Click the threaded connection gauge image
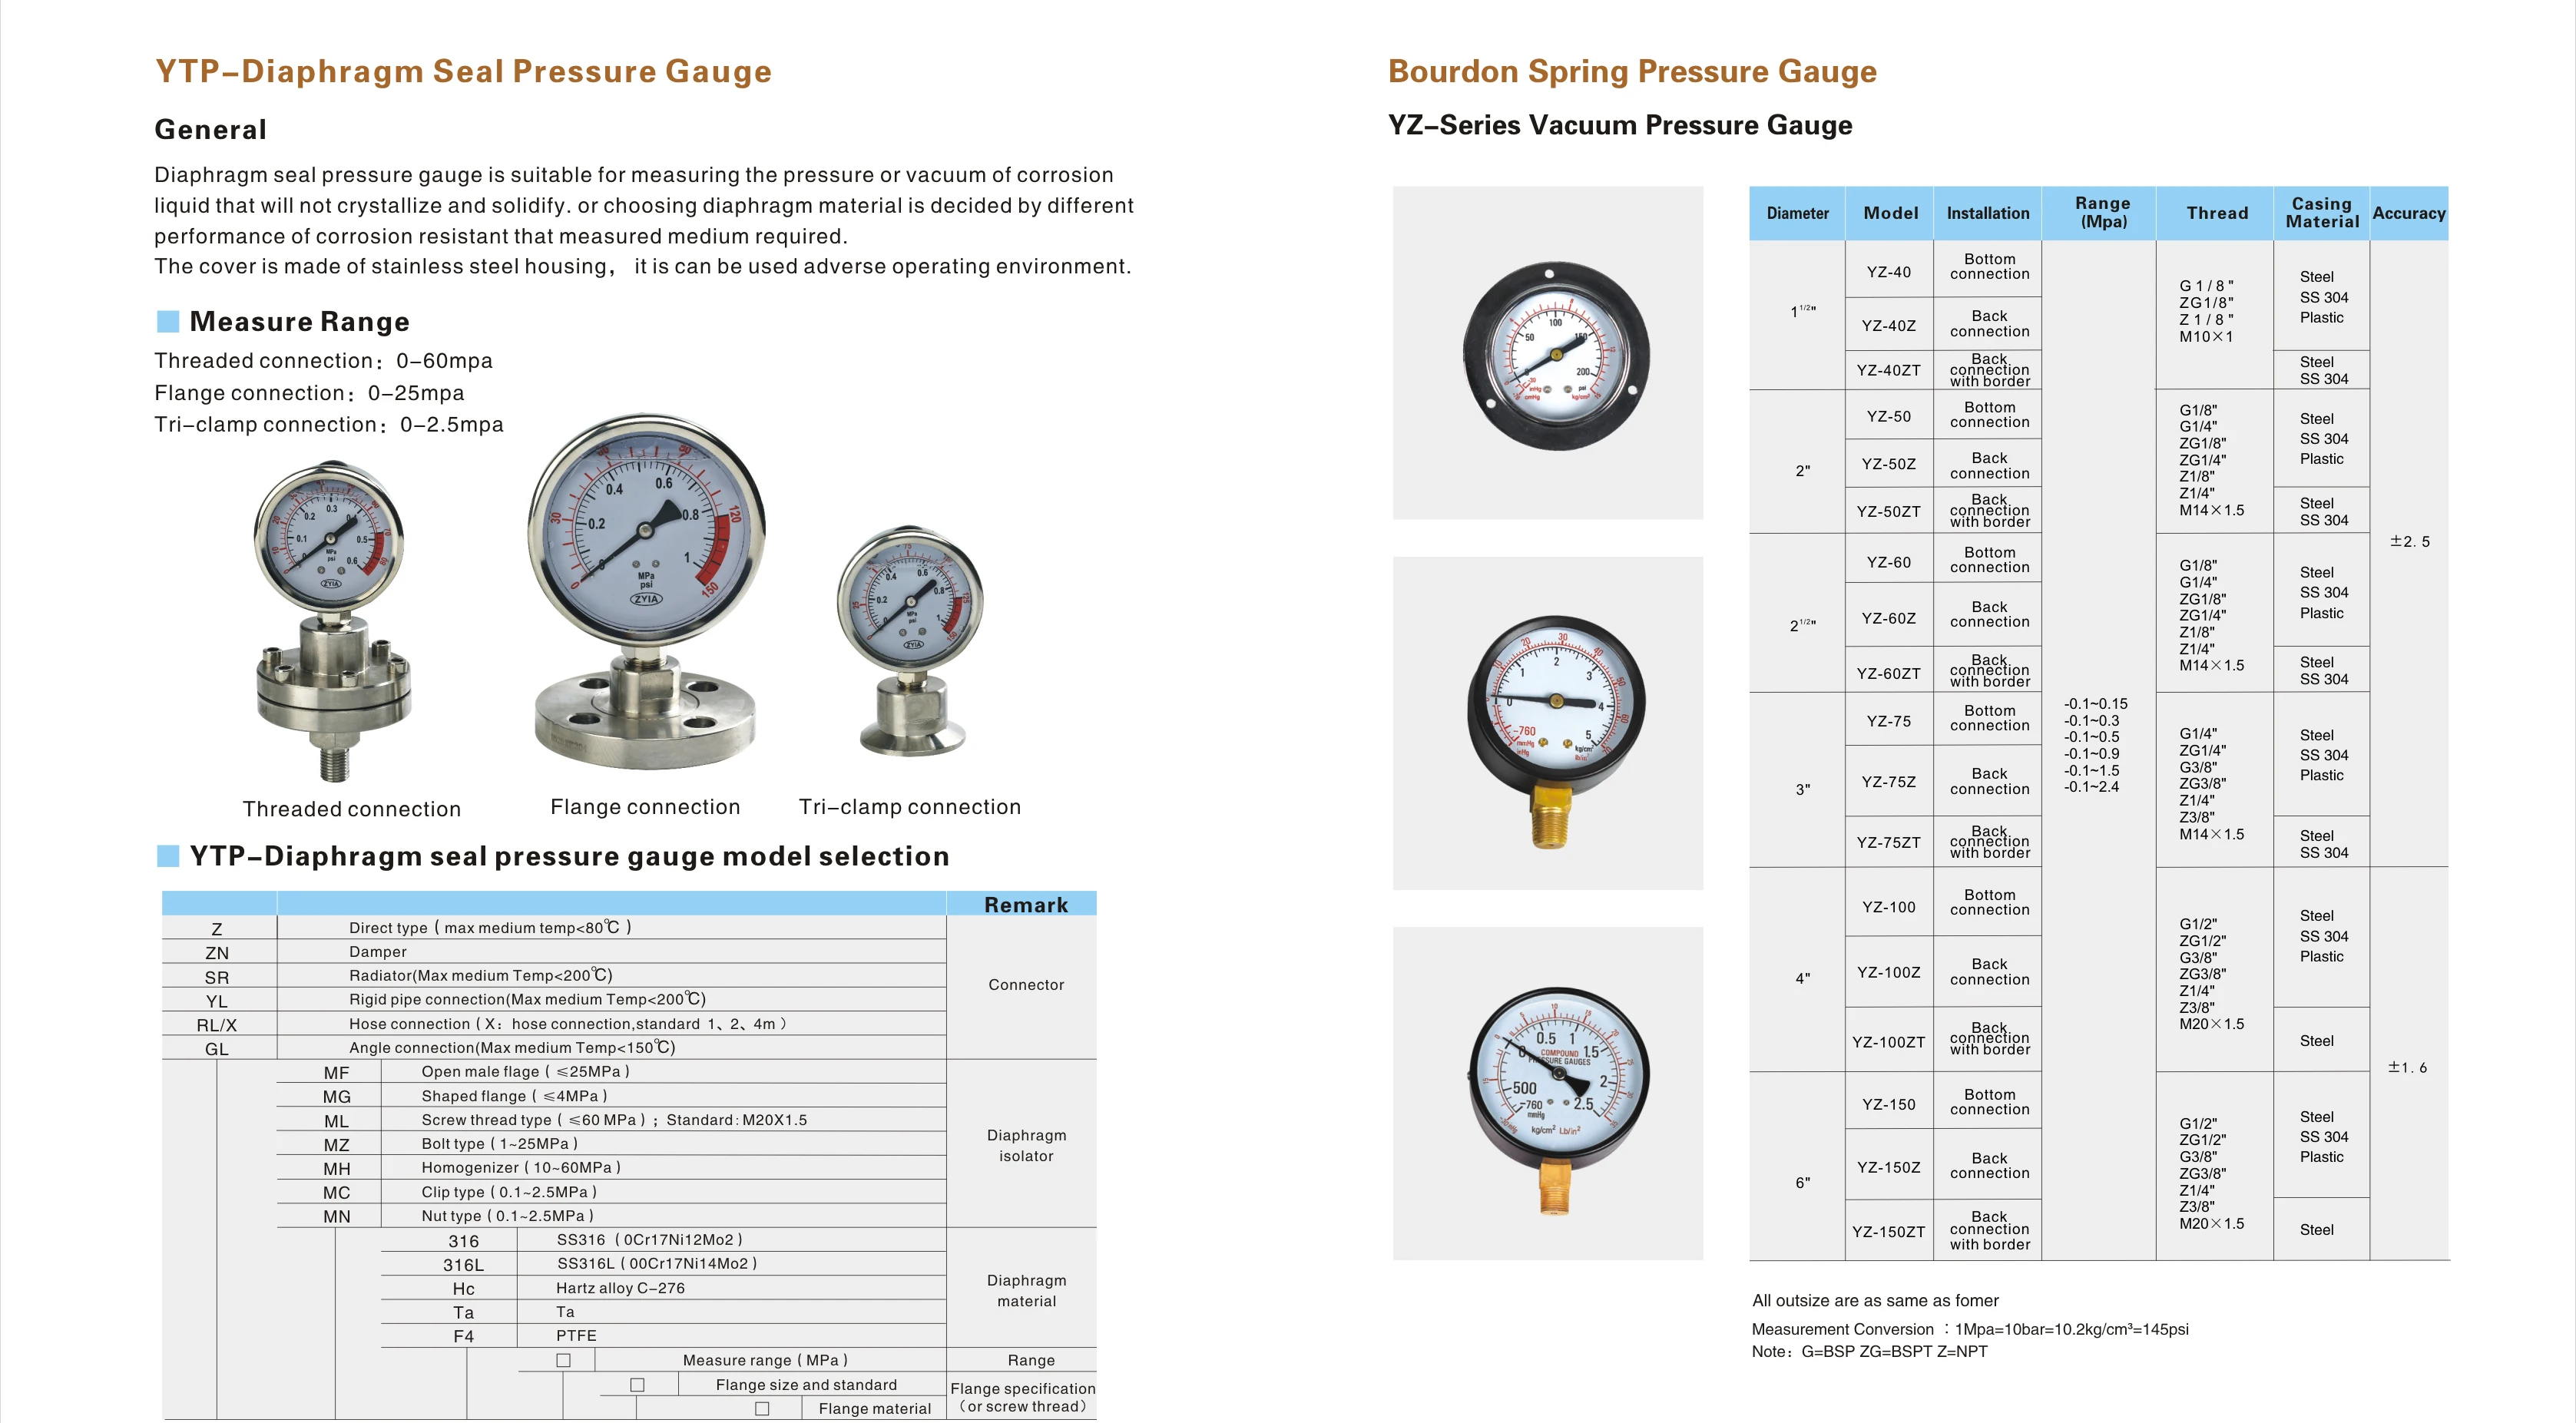This screenshot has height=1423, width=2576. (332, 618)
